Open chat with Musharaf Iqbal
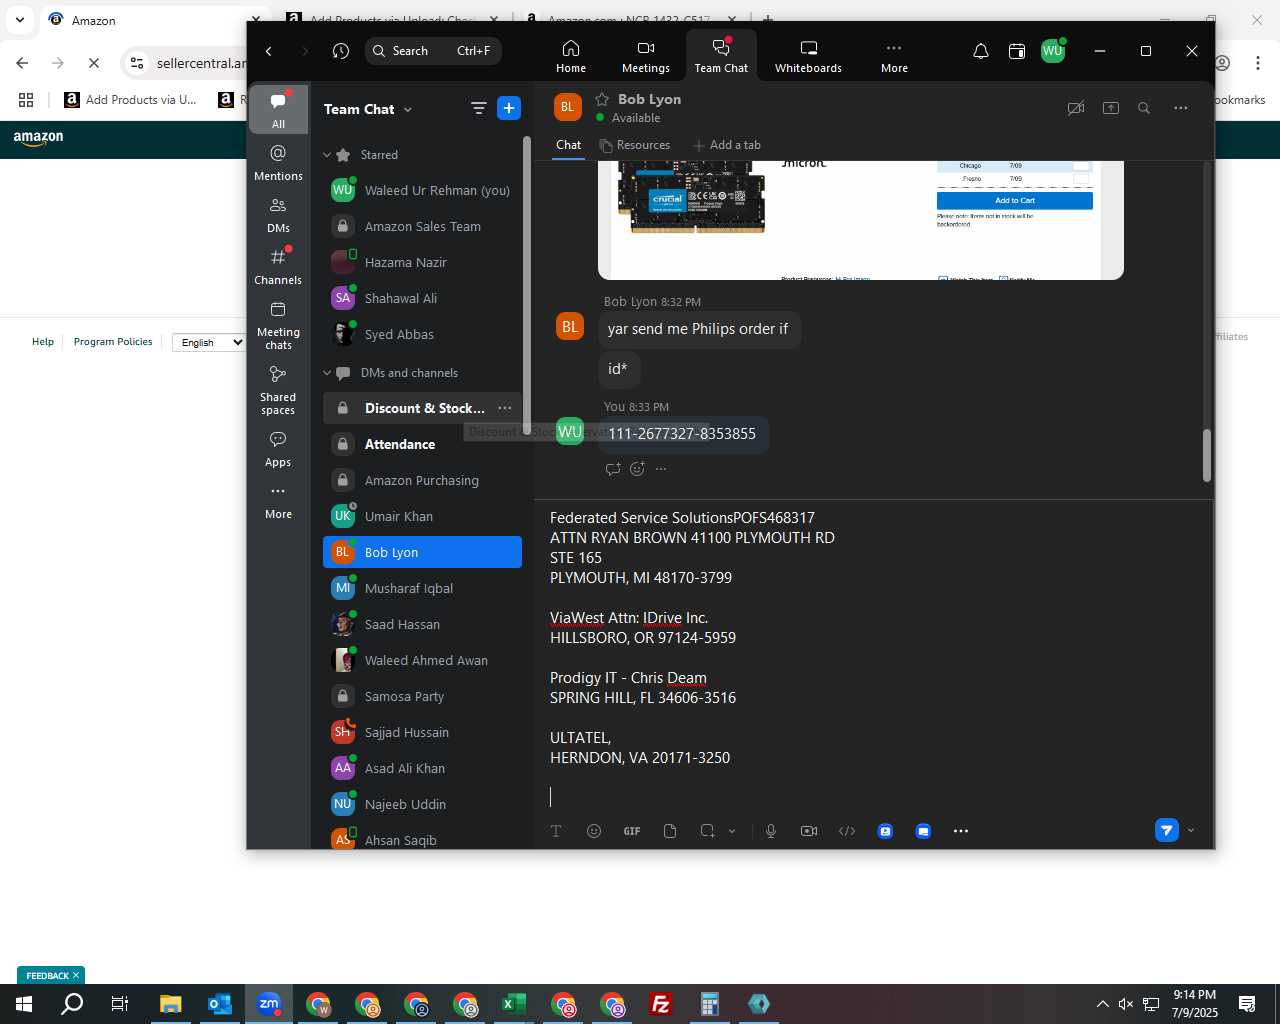Image resolution: width=1280 pixels, height=1024 pixels. point(422,588)
